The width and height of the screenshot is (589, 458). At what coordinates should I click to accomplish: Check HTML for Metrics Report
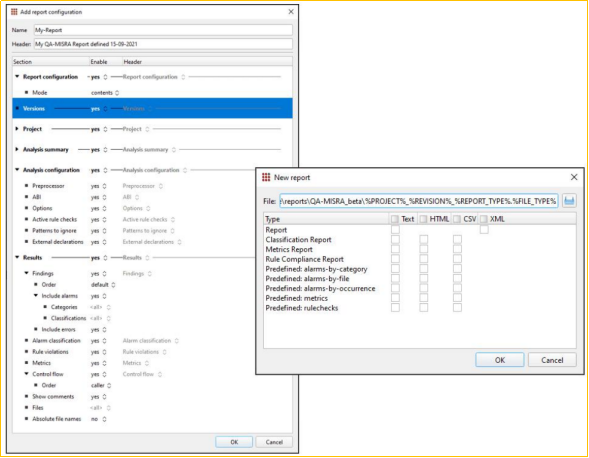[x=424, y=249]
